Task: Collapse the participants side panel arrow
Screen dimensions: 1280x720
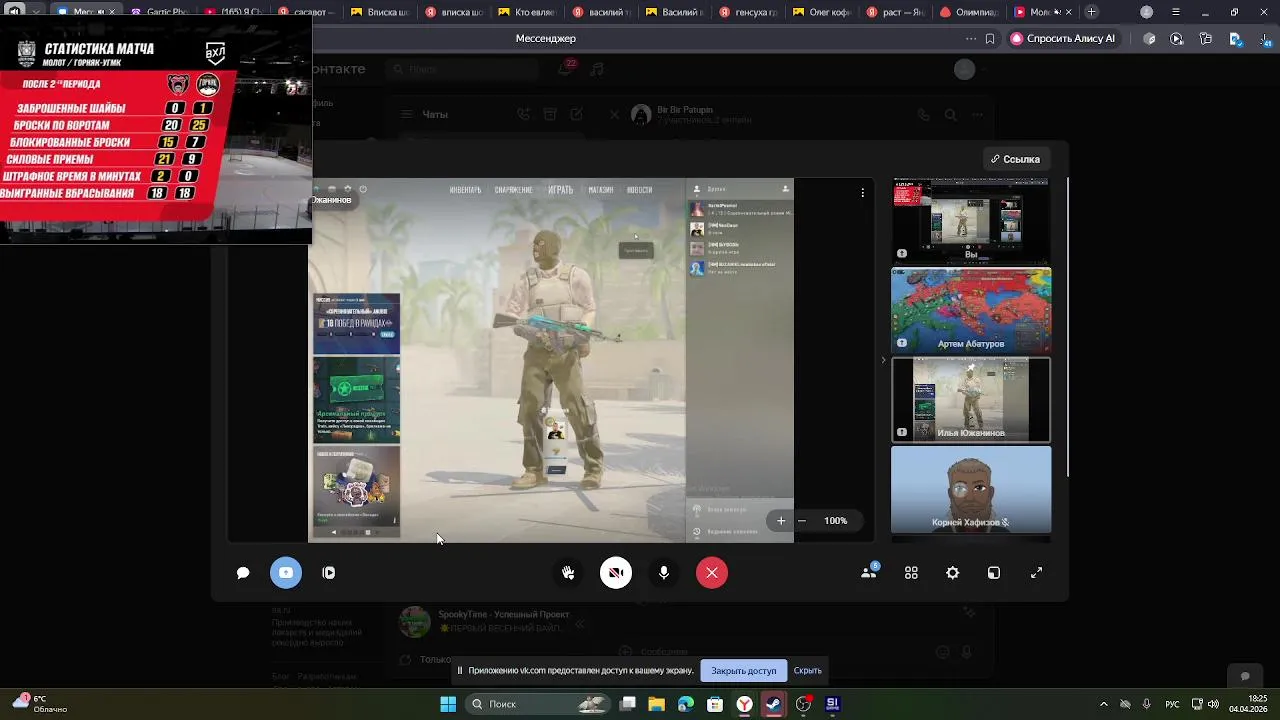Action: [x=882, y=360]
